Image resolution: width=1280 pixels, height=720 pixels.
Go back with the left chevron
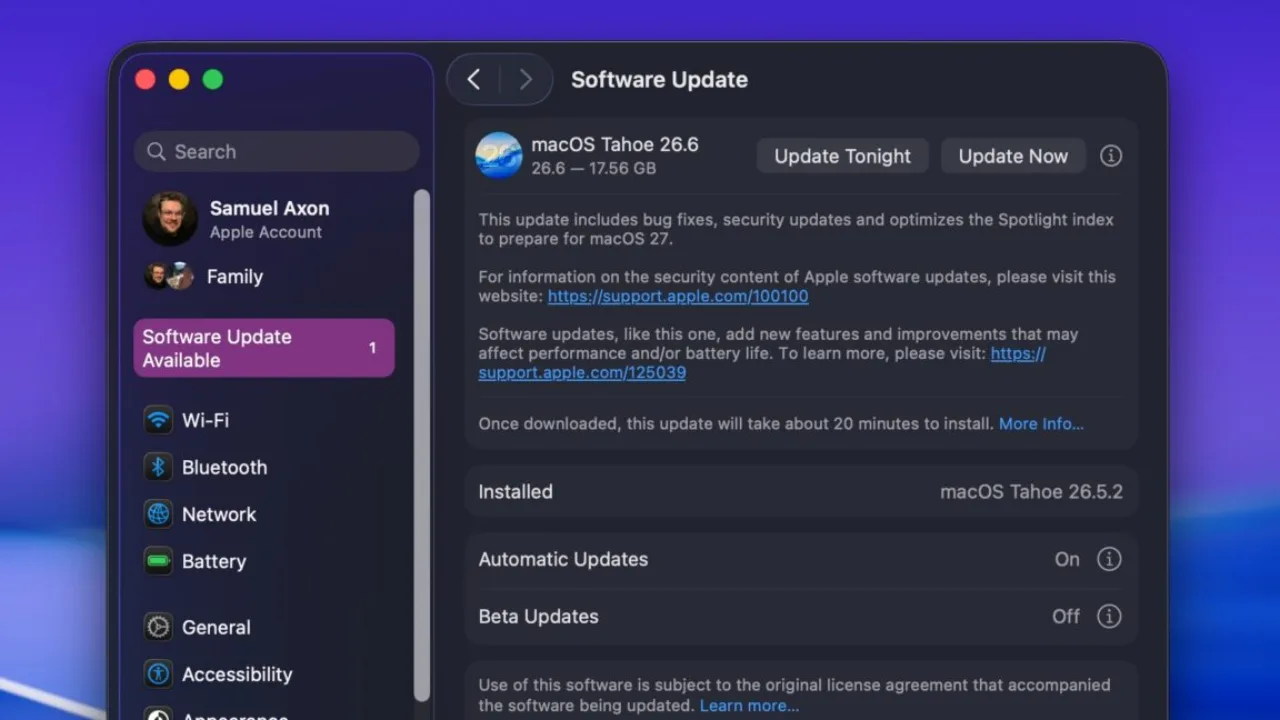pyautogui.click(x=475, y=80)
